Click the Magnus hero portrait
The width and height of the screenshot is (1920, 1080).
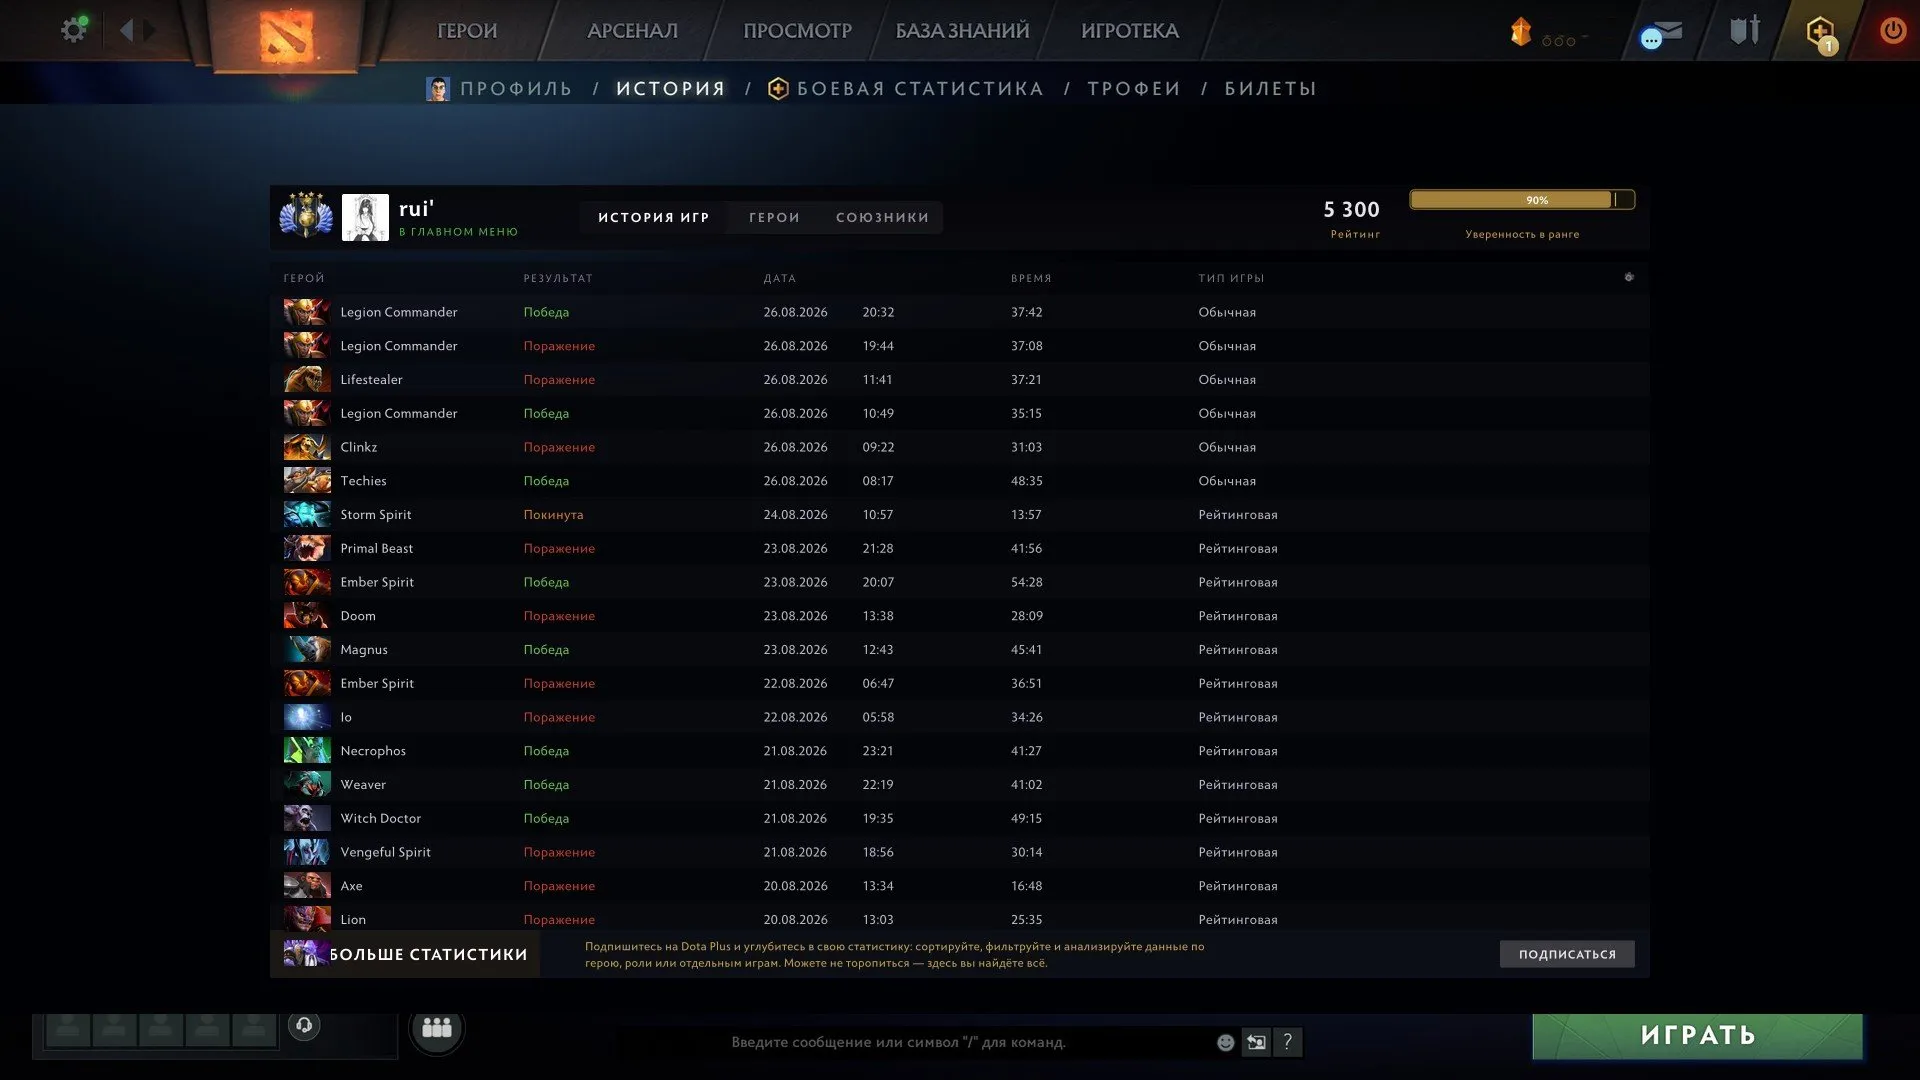307,650
